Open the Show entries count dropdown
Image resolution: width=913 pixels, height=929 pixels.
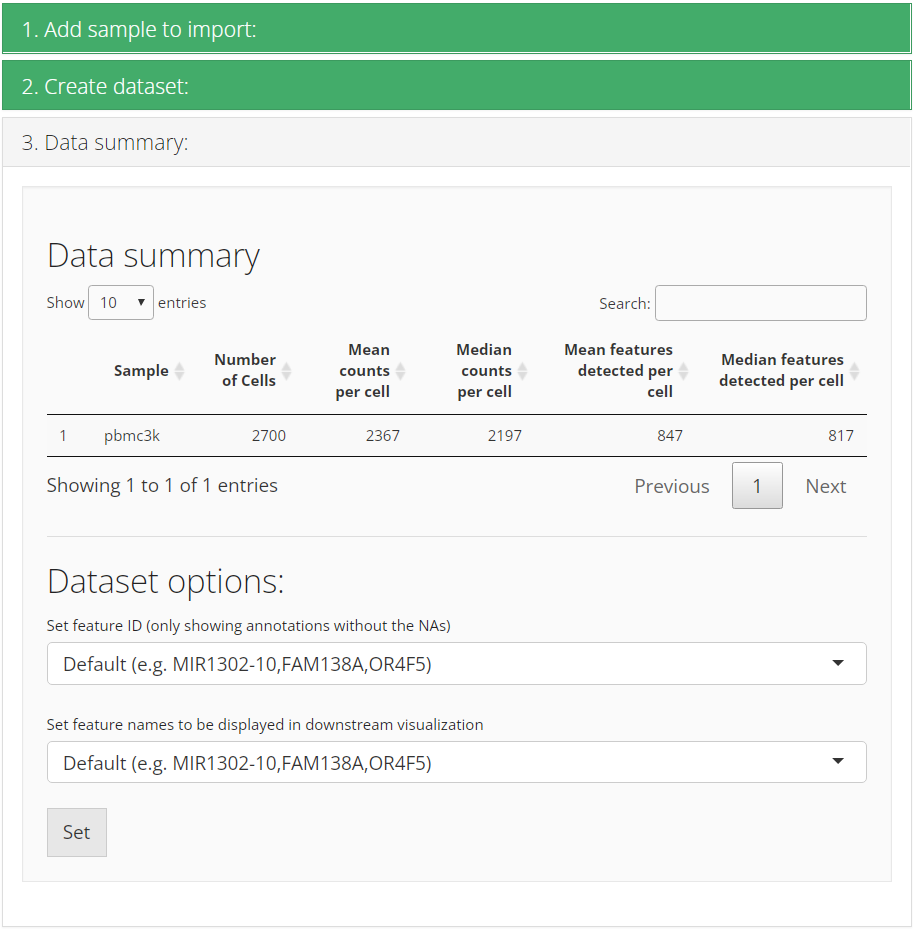121,303
